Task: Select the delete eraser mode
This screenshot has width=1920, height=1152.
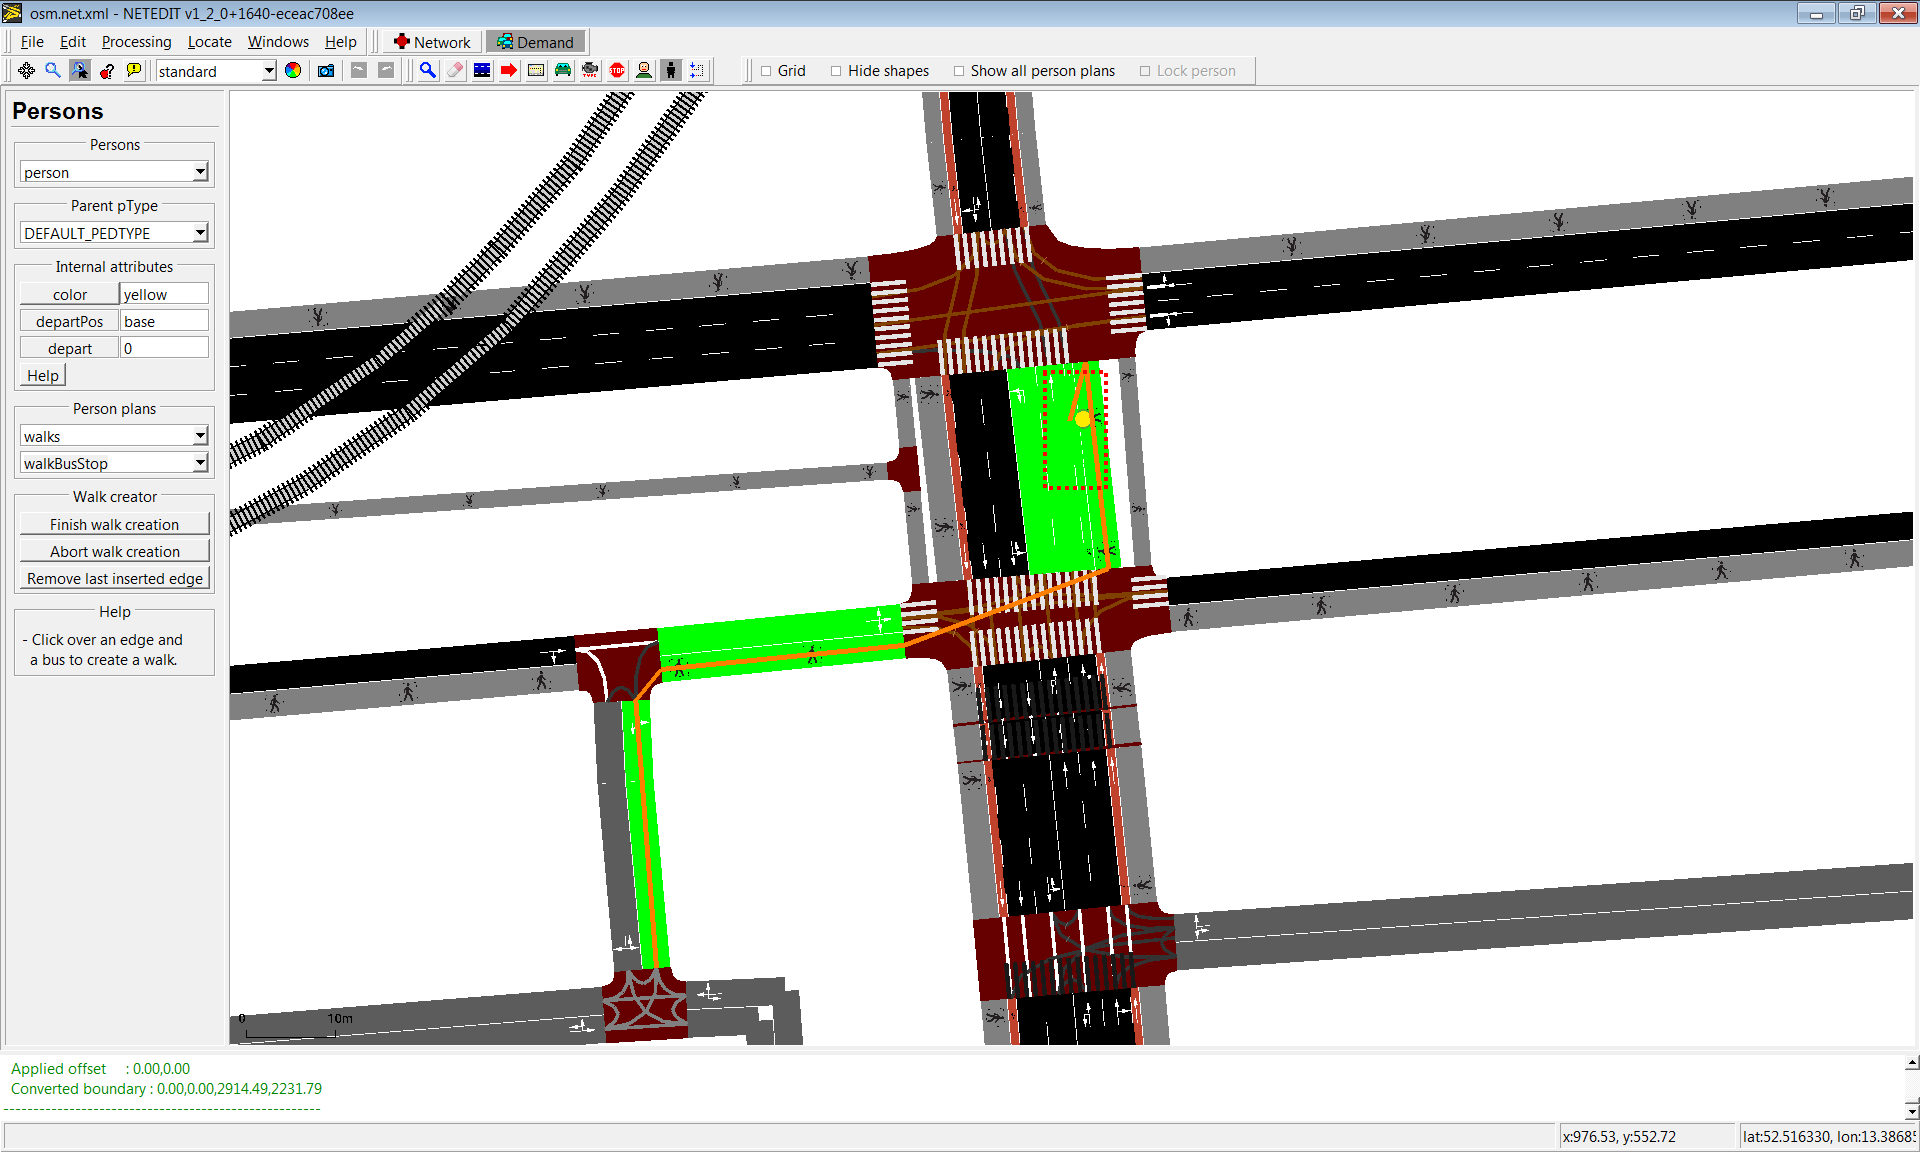Action: point(455,70)
